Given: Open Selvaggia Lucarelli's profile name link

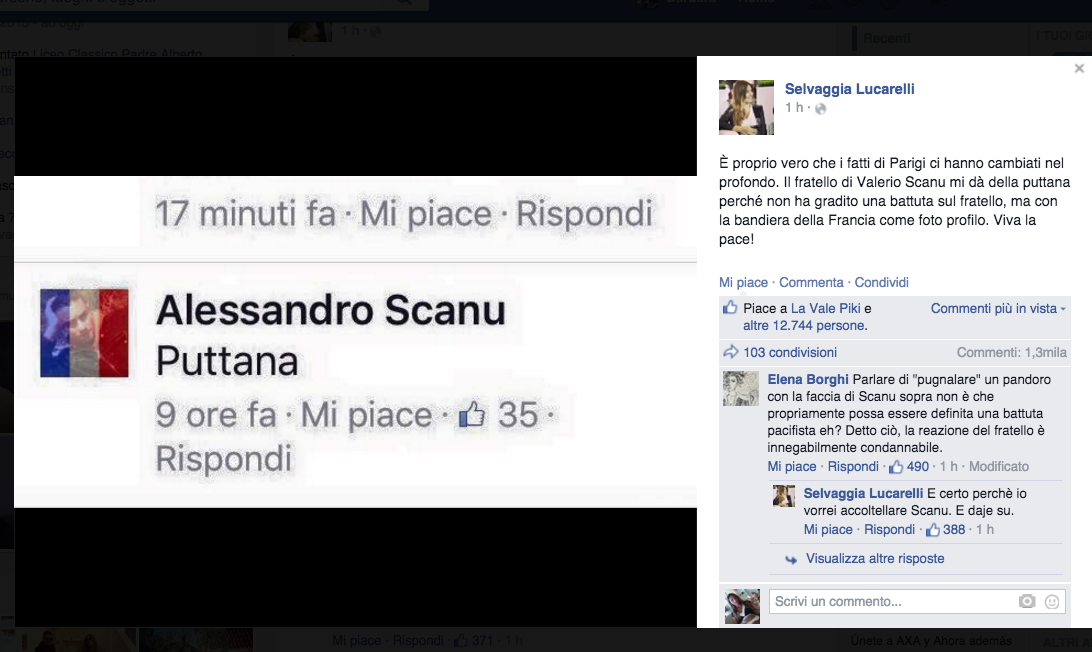Looking at the screenshot, I should [850, 89].
